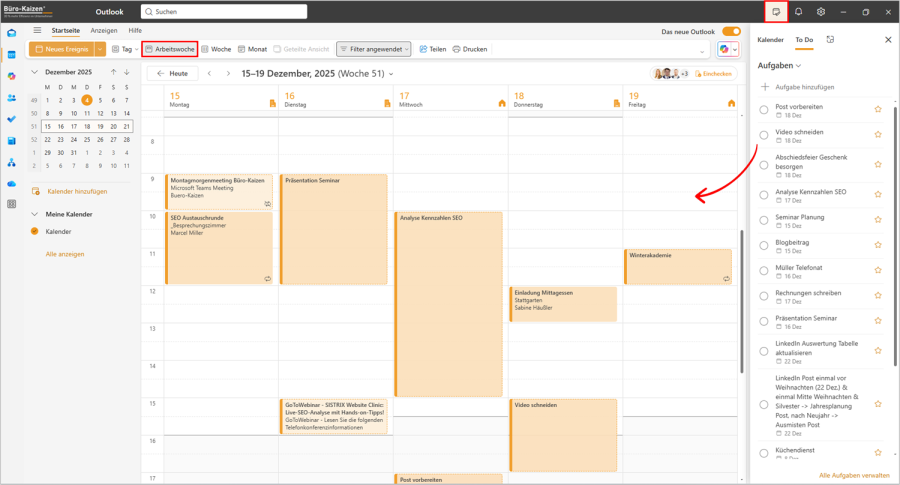Open the To Do checkmark app icon
The width and height of the screenshot is (900, 485).
pyautogui.click(x=11, y=119)
